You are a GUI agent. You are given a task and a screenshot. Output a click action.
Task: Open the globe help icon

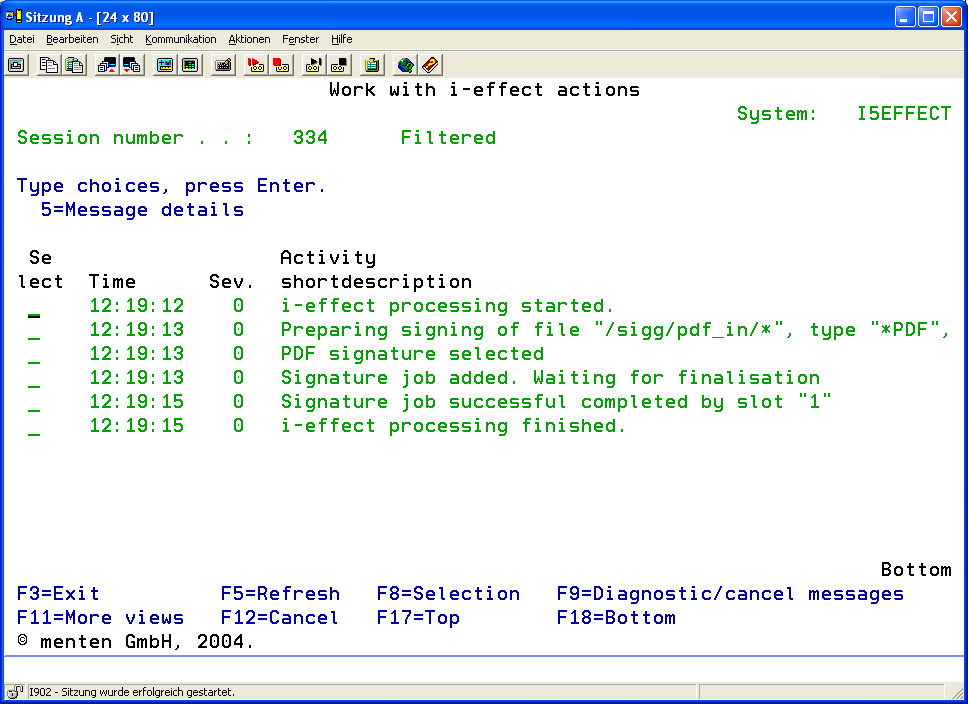405,65
